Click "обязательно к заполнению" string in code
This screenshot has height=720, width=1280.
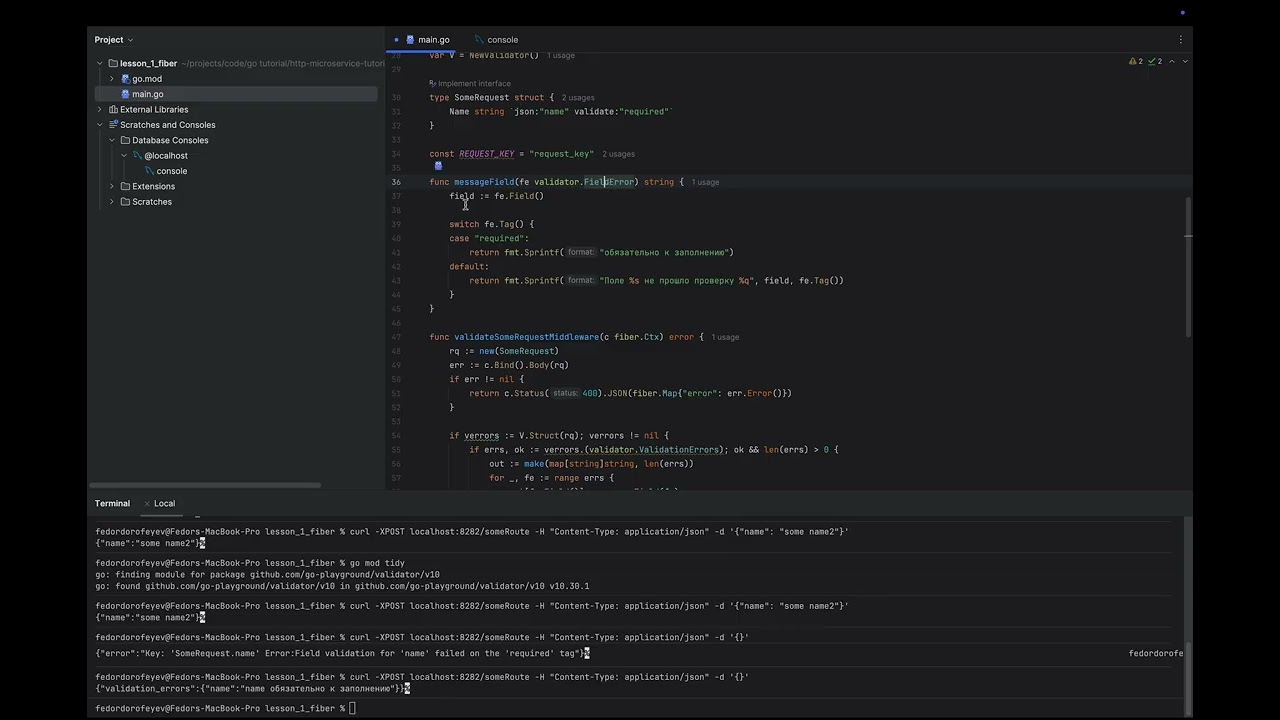(x=666, y=253)
